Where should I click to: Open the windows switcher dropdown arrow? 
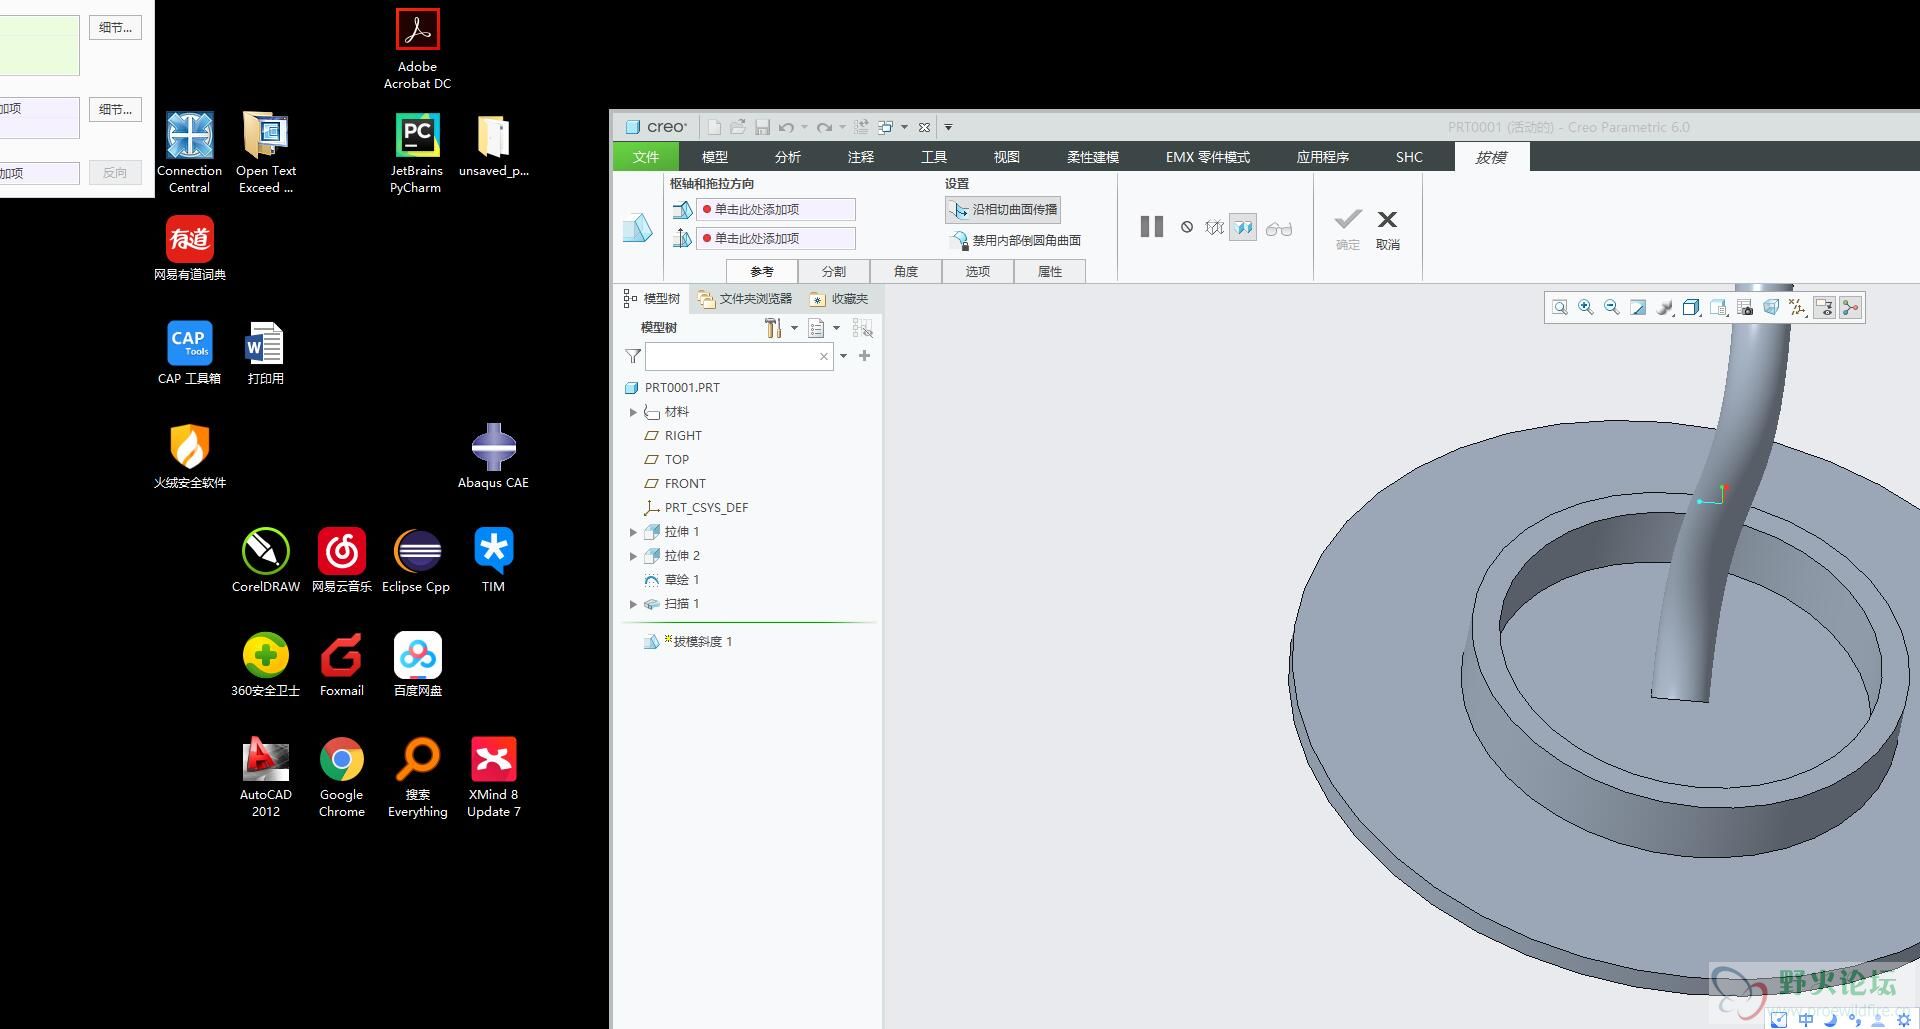(x=904, y=127)
